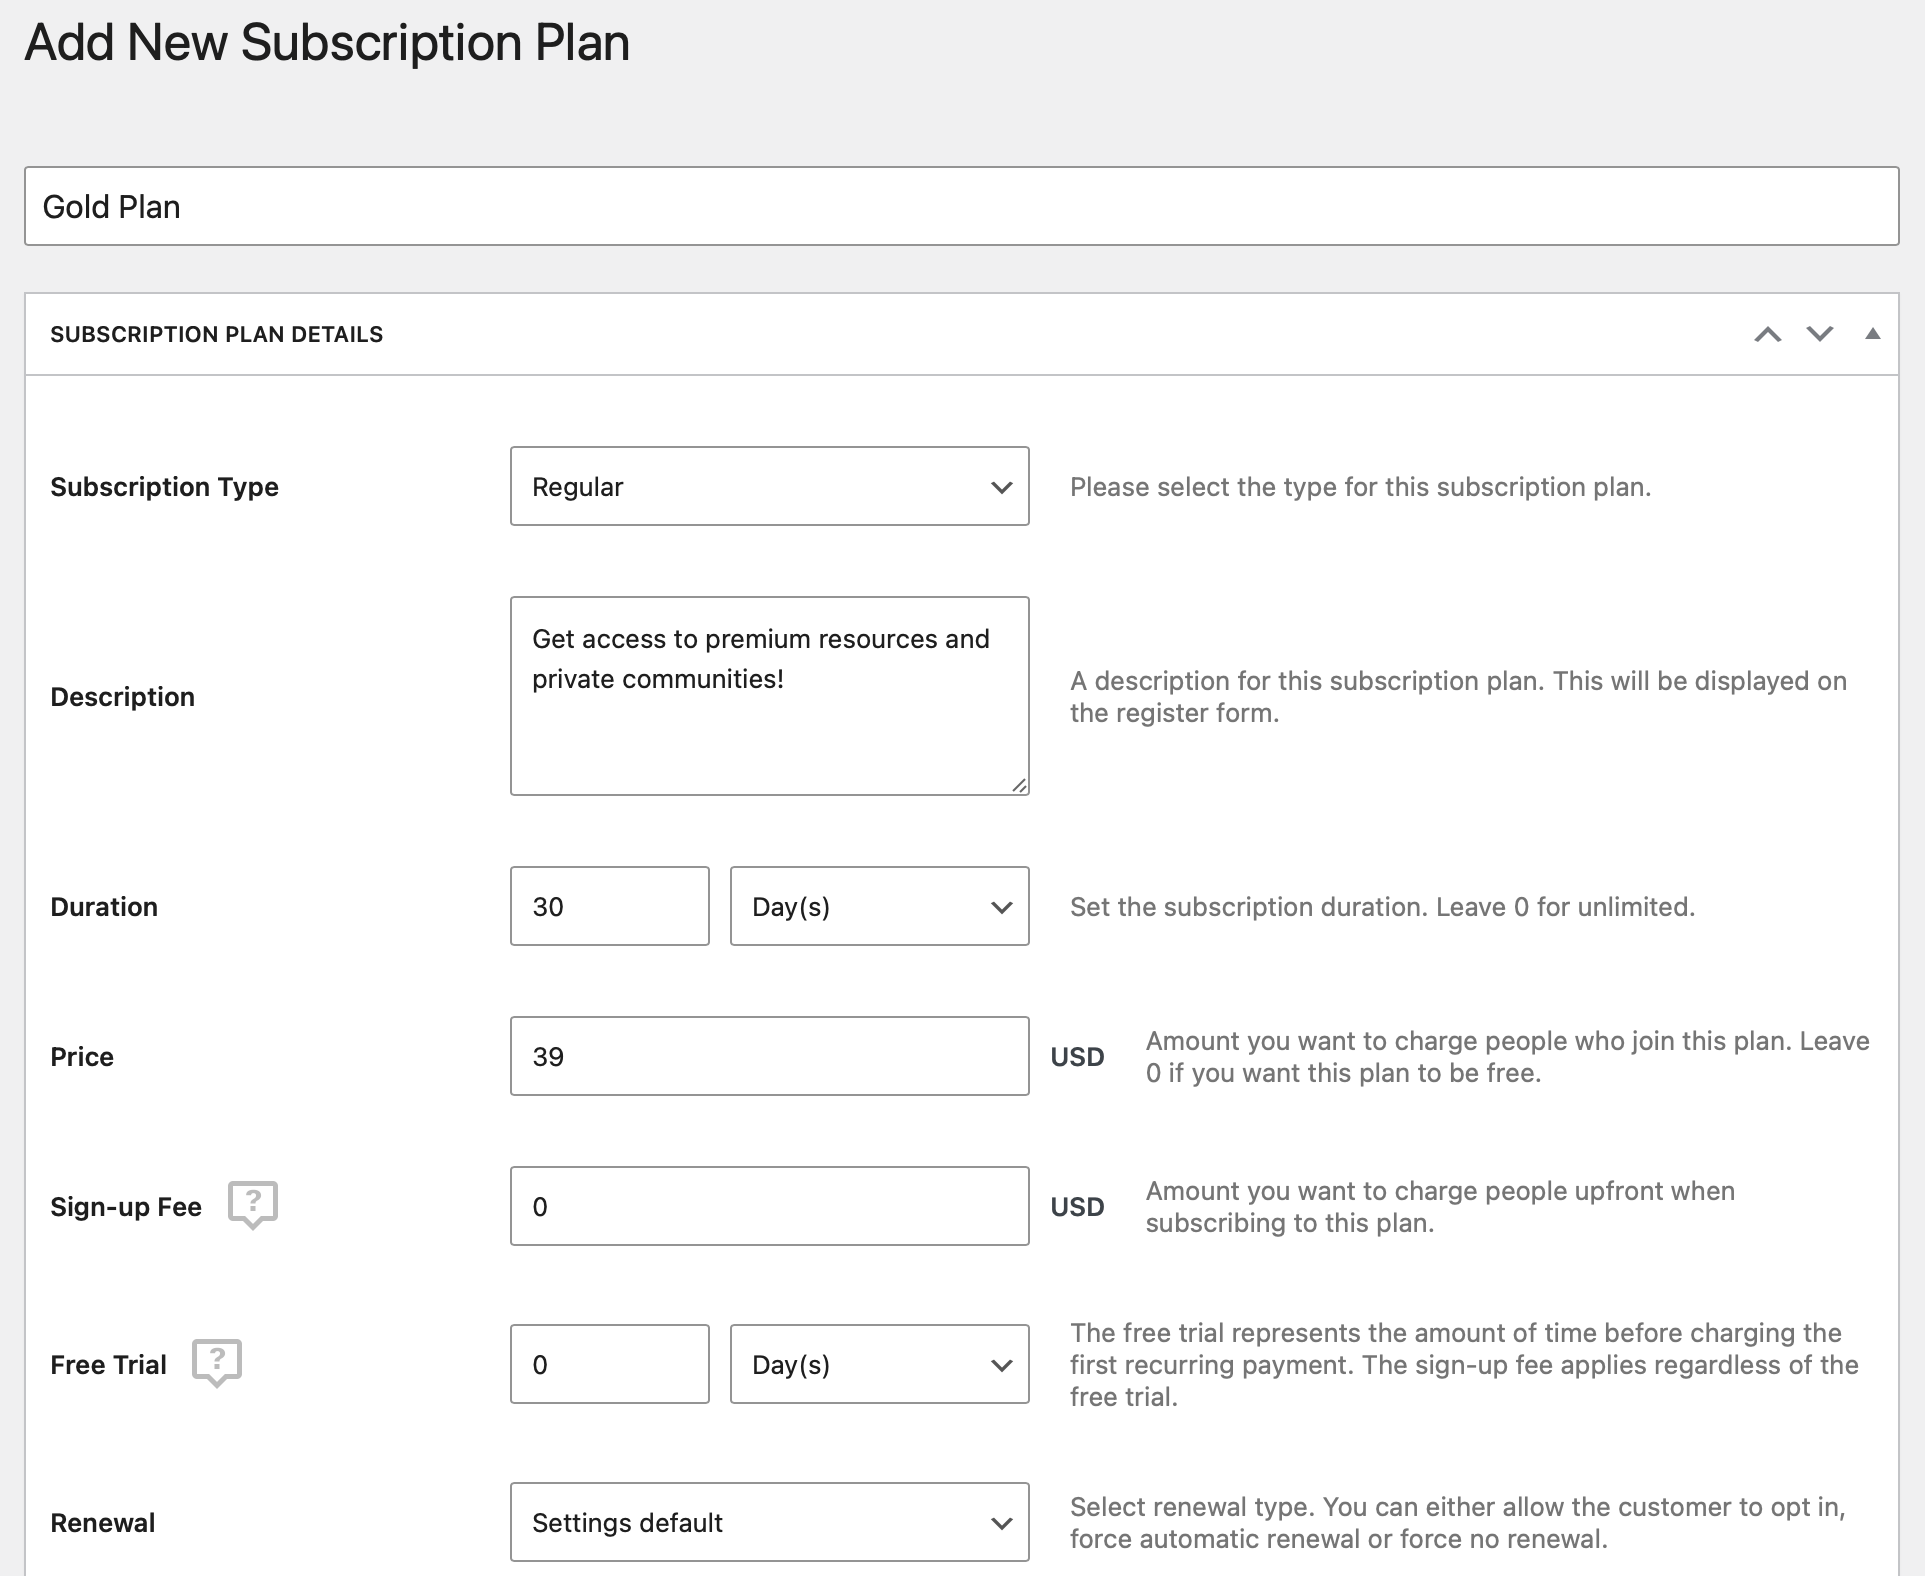Click 'charge people upfront' help text
The width and height of the screenshot is (1925, 1576).
(x=1440, y=1207)
